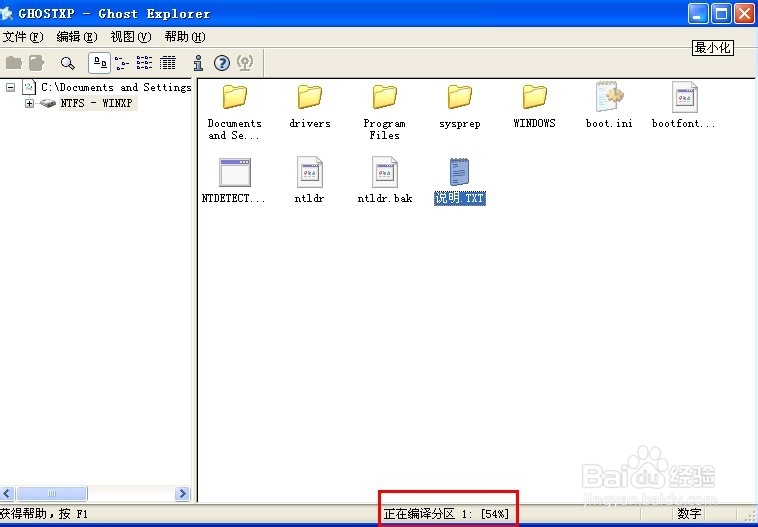Image resolution: width=758 pixels, height=527 pixels.
Task: Select the WINDOWS folder
Action: pyautogui.click(x=535, y=106)
